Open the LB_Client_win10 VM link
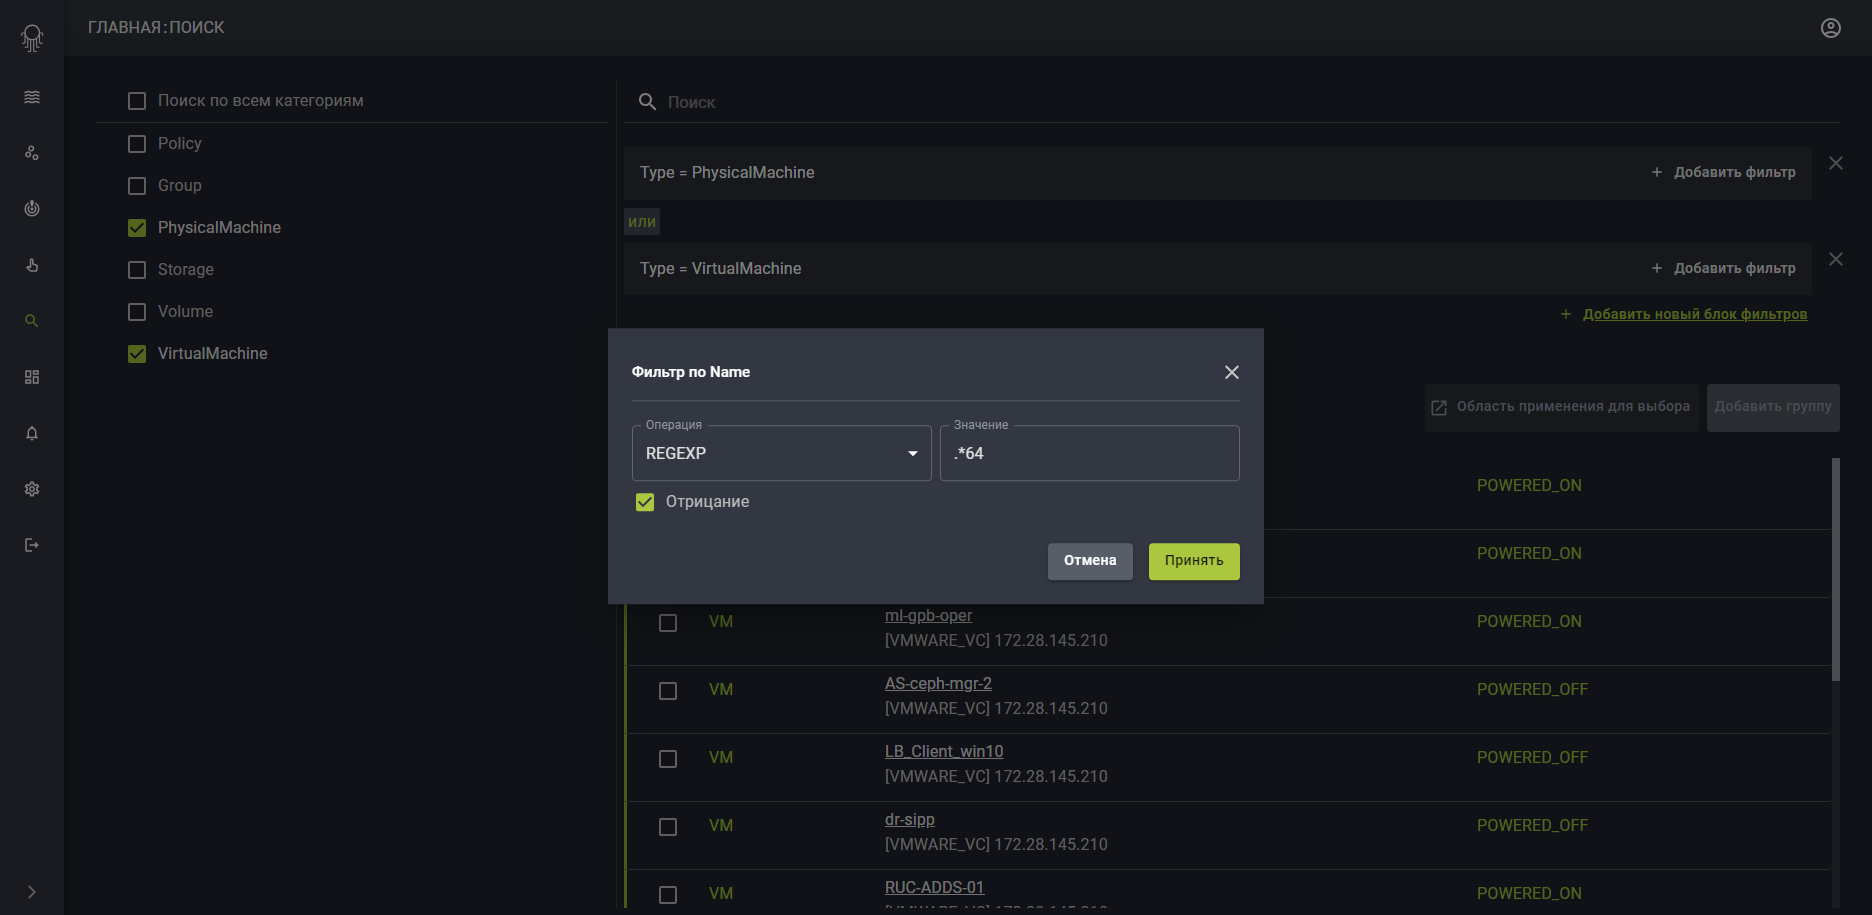 944,752
